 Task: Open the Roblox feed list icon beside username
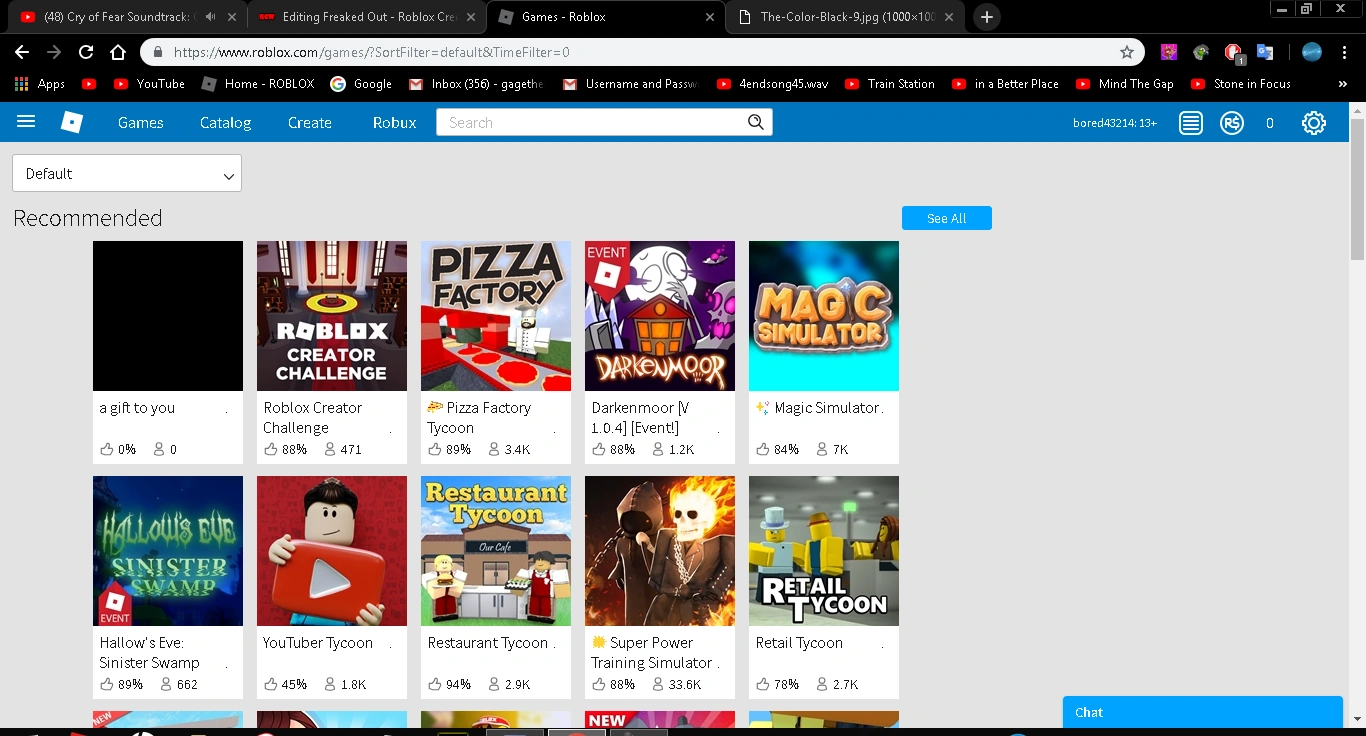pyautogui.click(x=1190, y=123)
